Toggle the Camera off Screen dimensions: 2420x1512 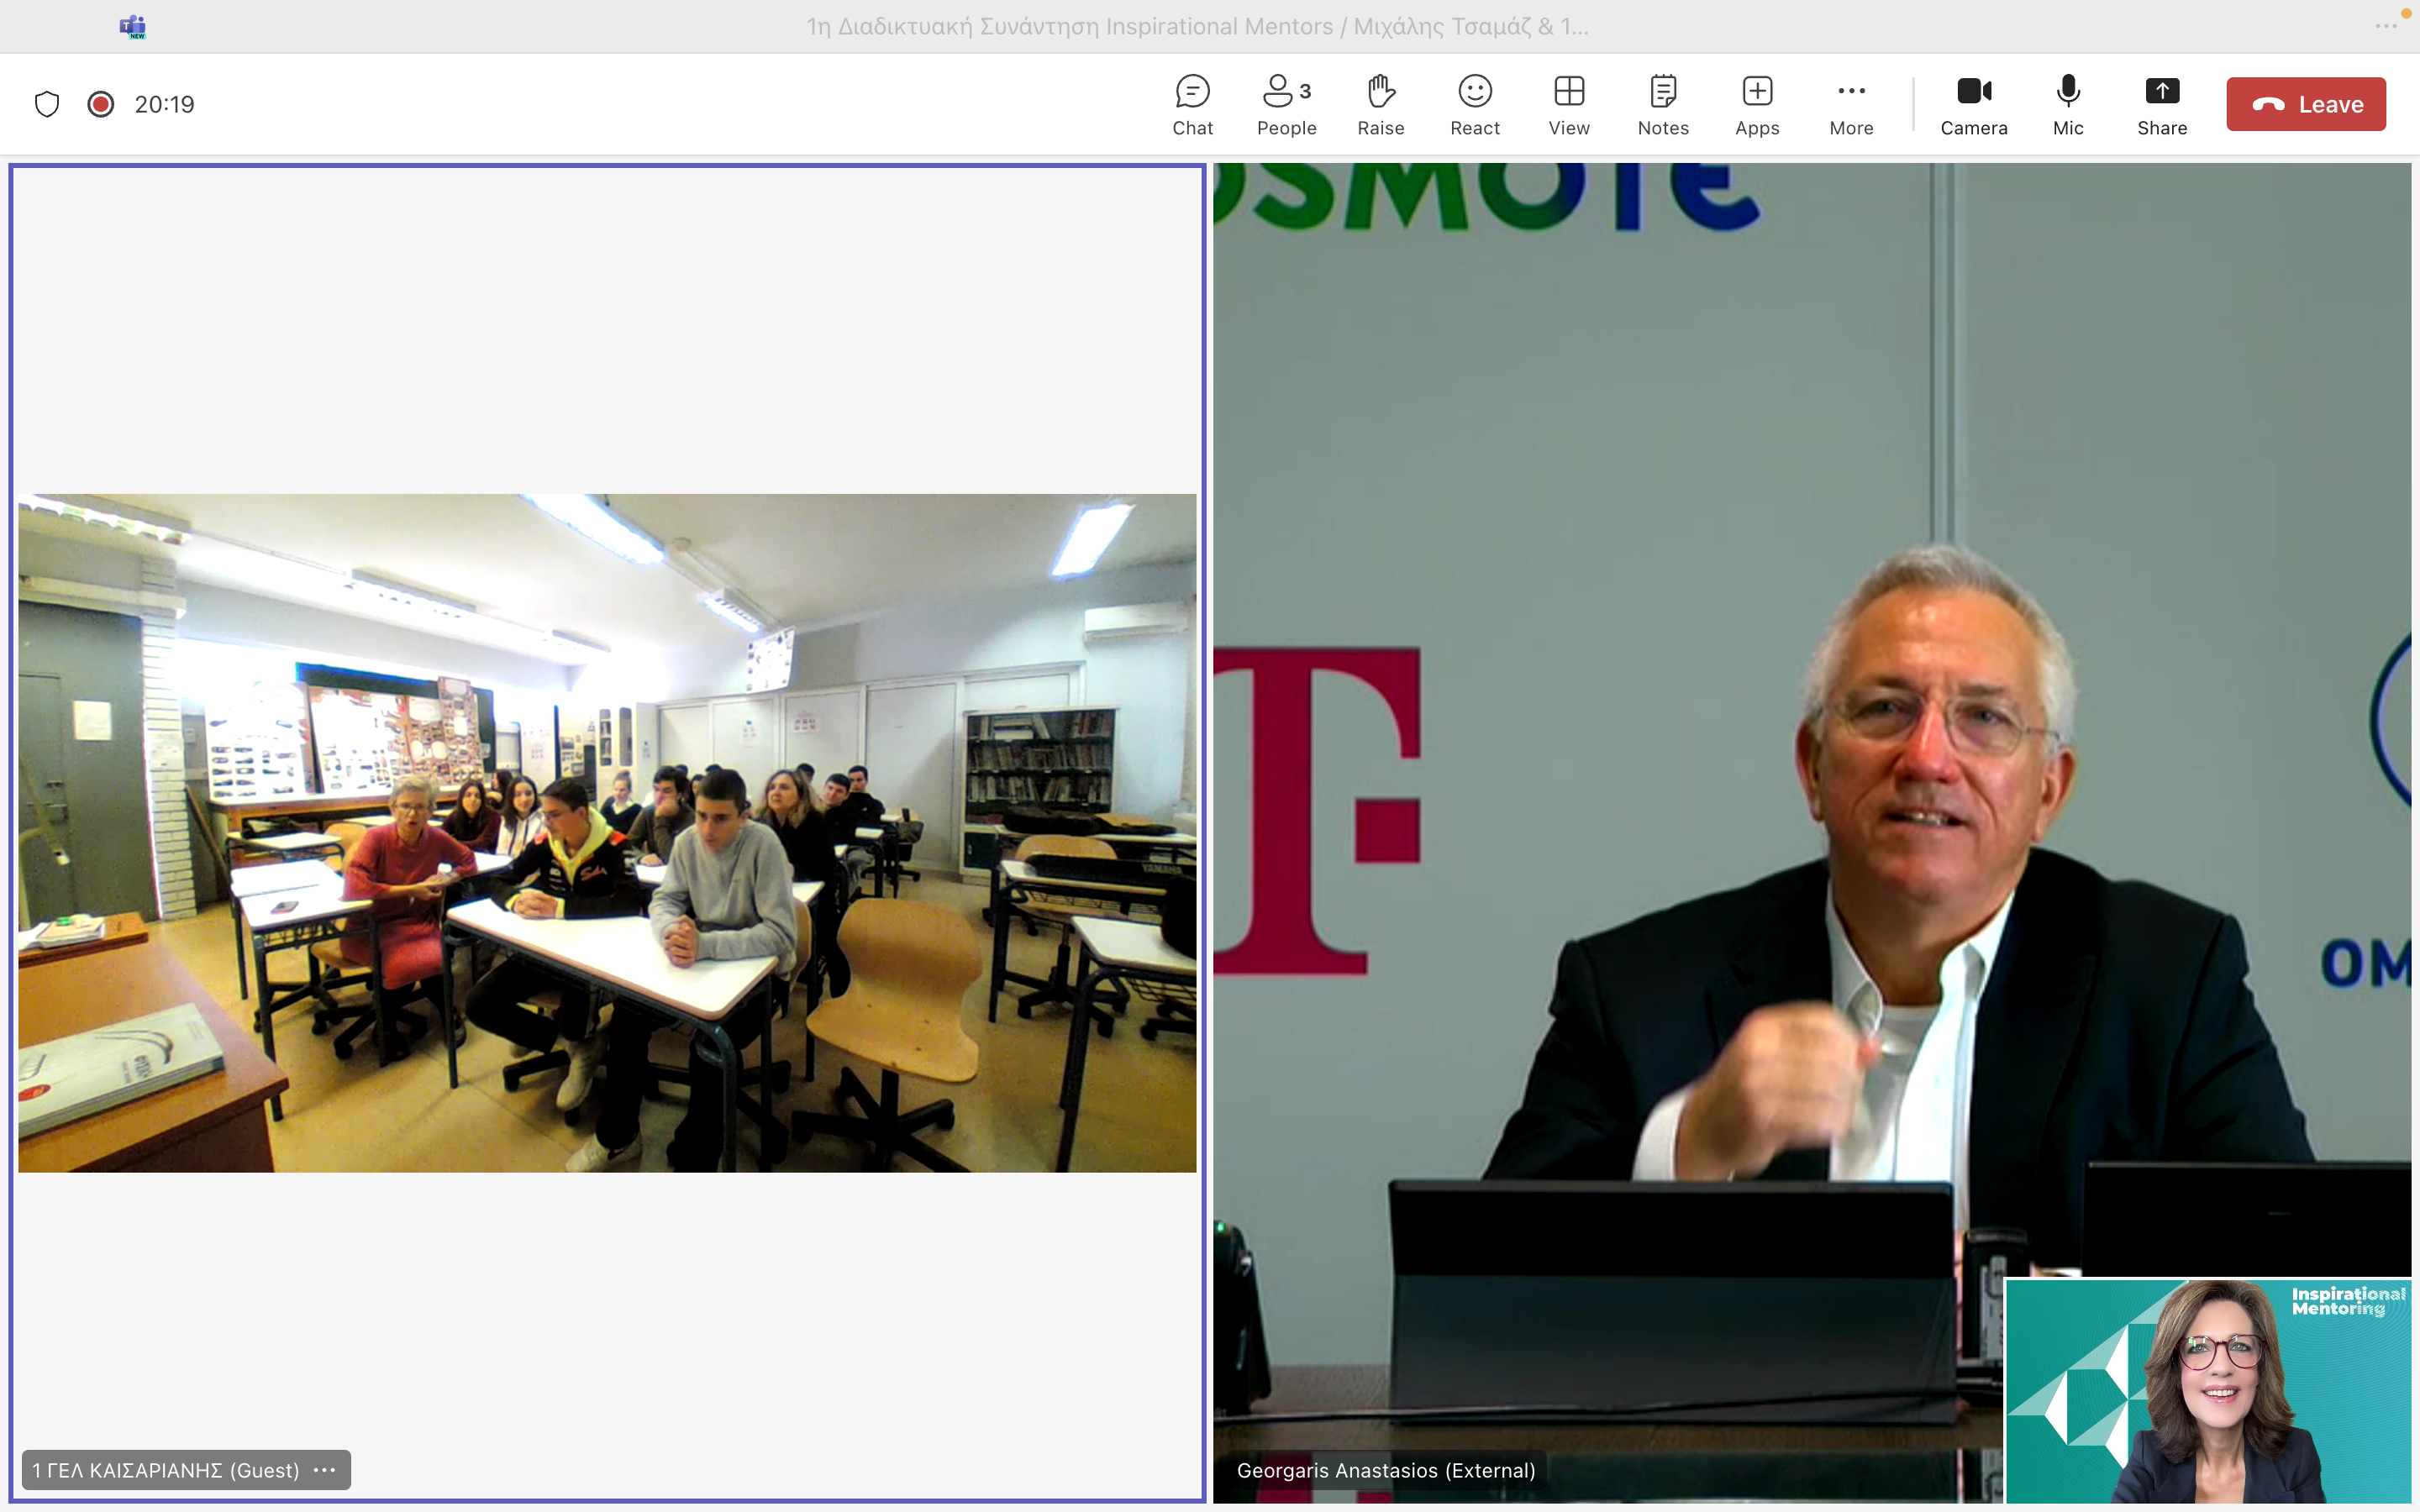(x=1973, y=104)
